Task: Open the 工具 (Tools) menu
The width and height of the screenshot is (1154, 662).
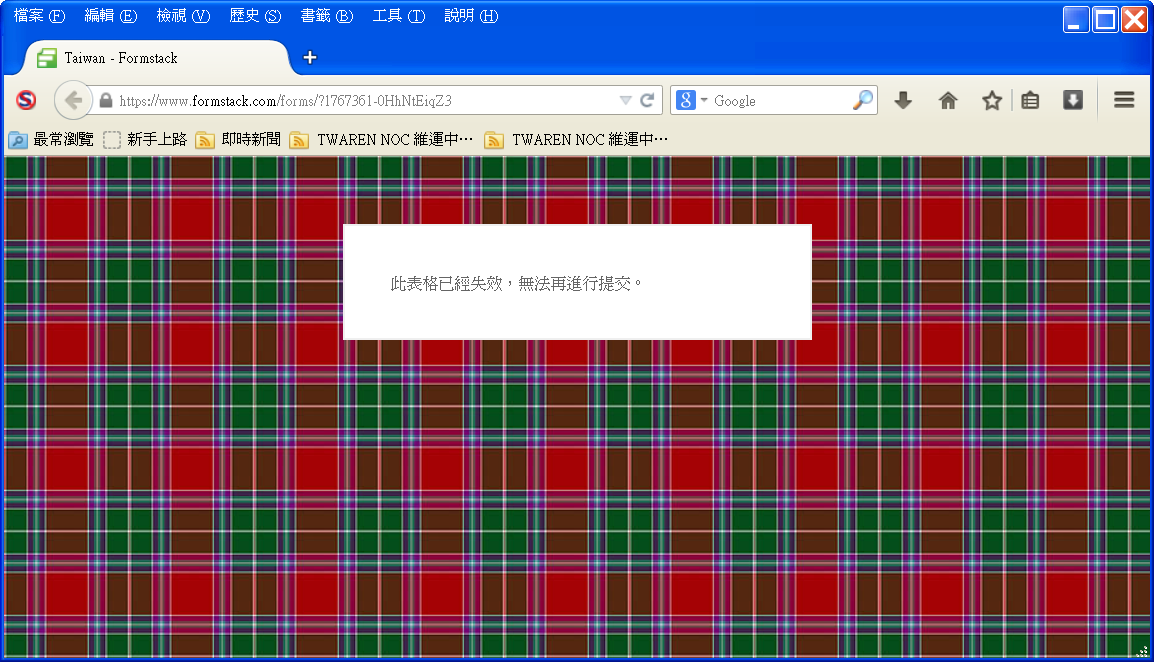Action: 398,16
